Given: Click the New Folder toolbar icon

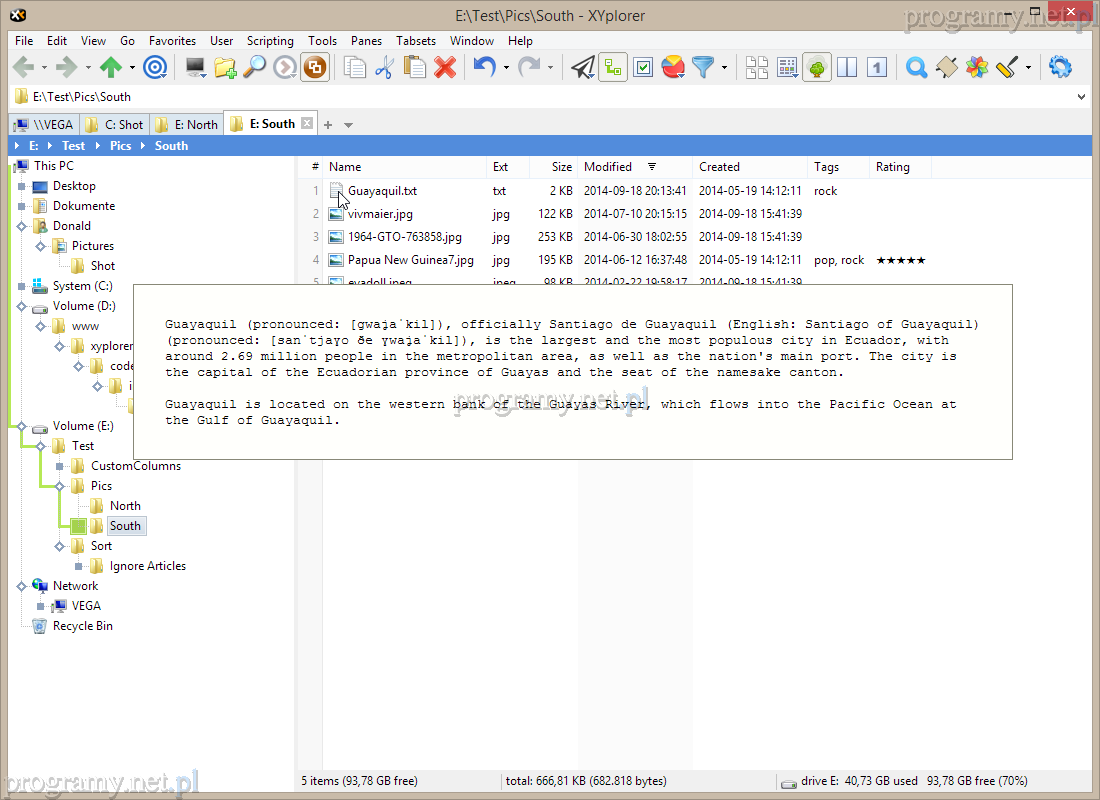Looking at the screenshot, I should point(225,68).
